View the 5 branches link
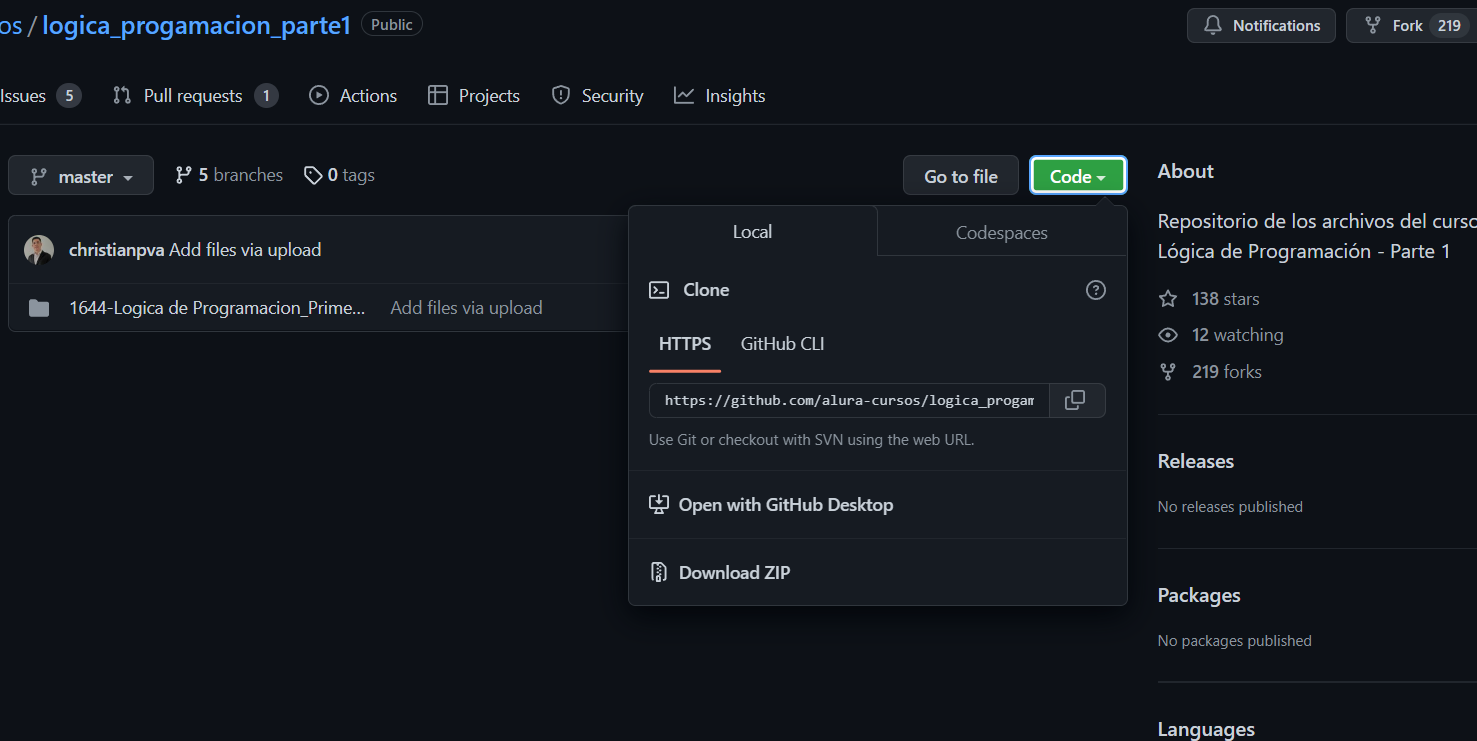This screenshot has height=741, width=1477. coord(229,175)
